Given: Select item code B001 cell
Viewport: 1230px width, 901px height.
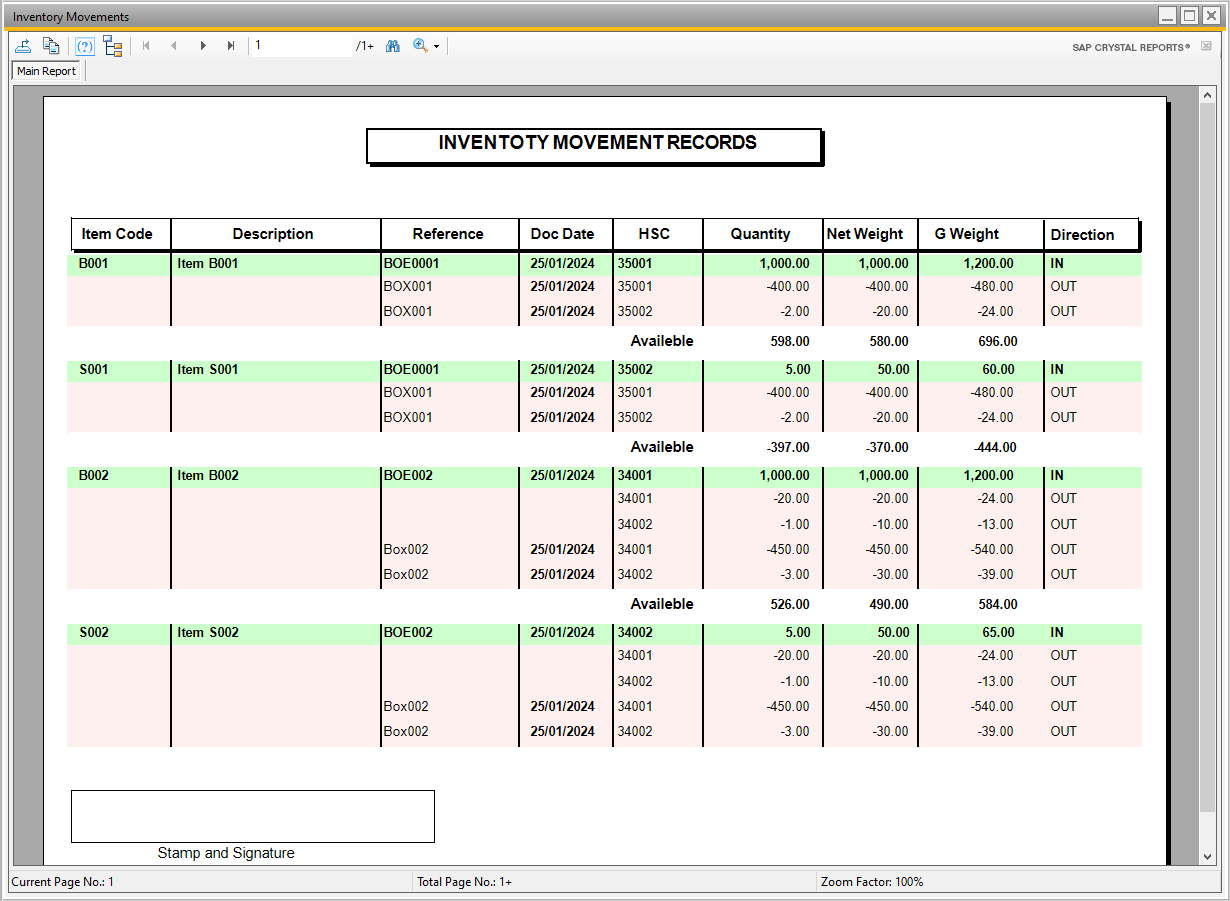Looking at the screenshot, I should tap(93, 264).
